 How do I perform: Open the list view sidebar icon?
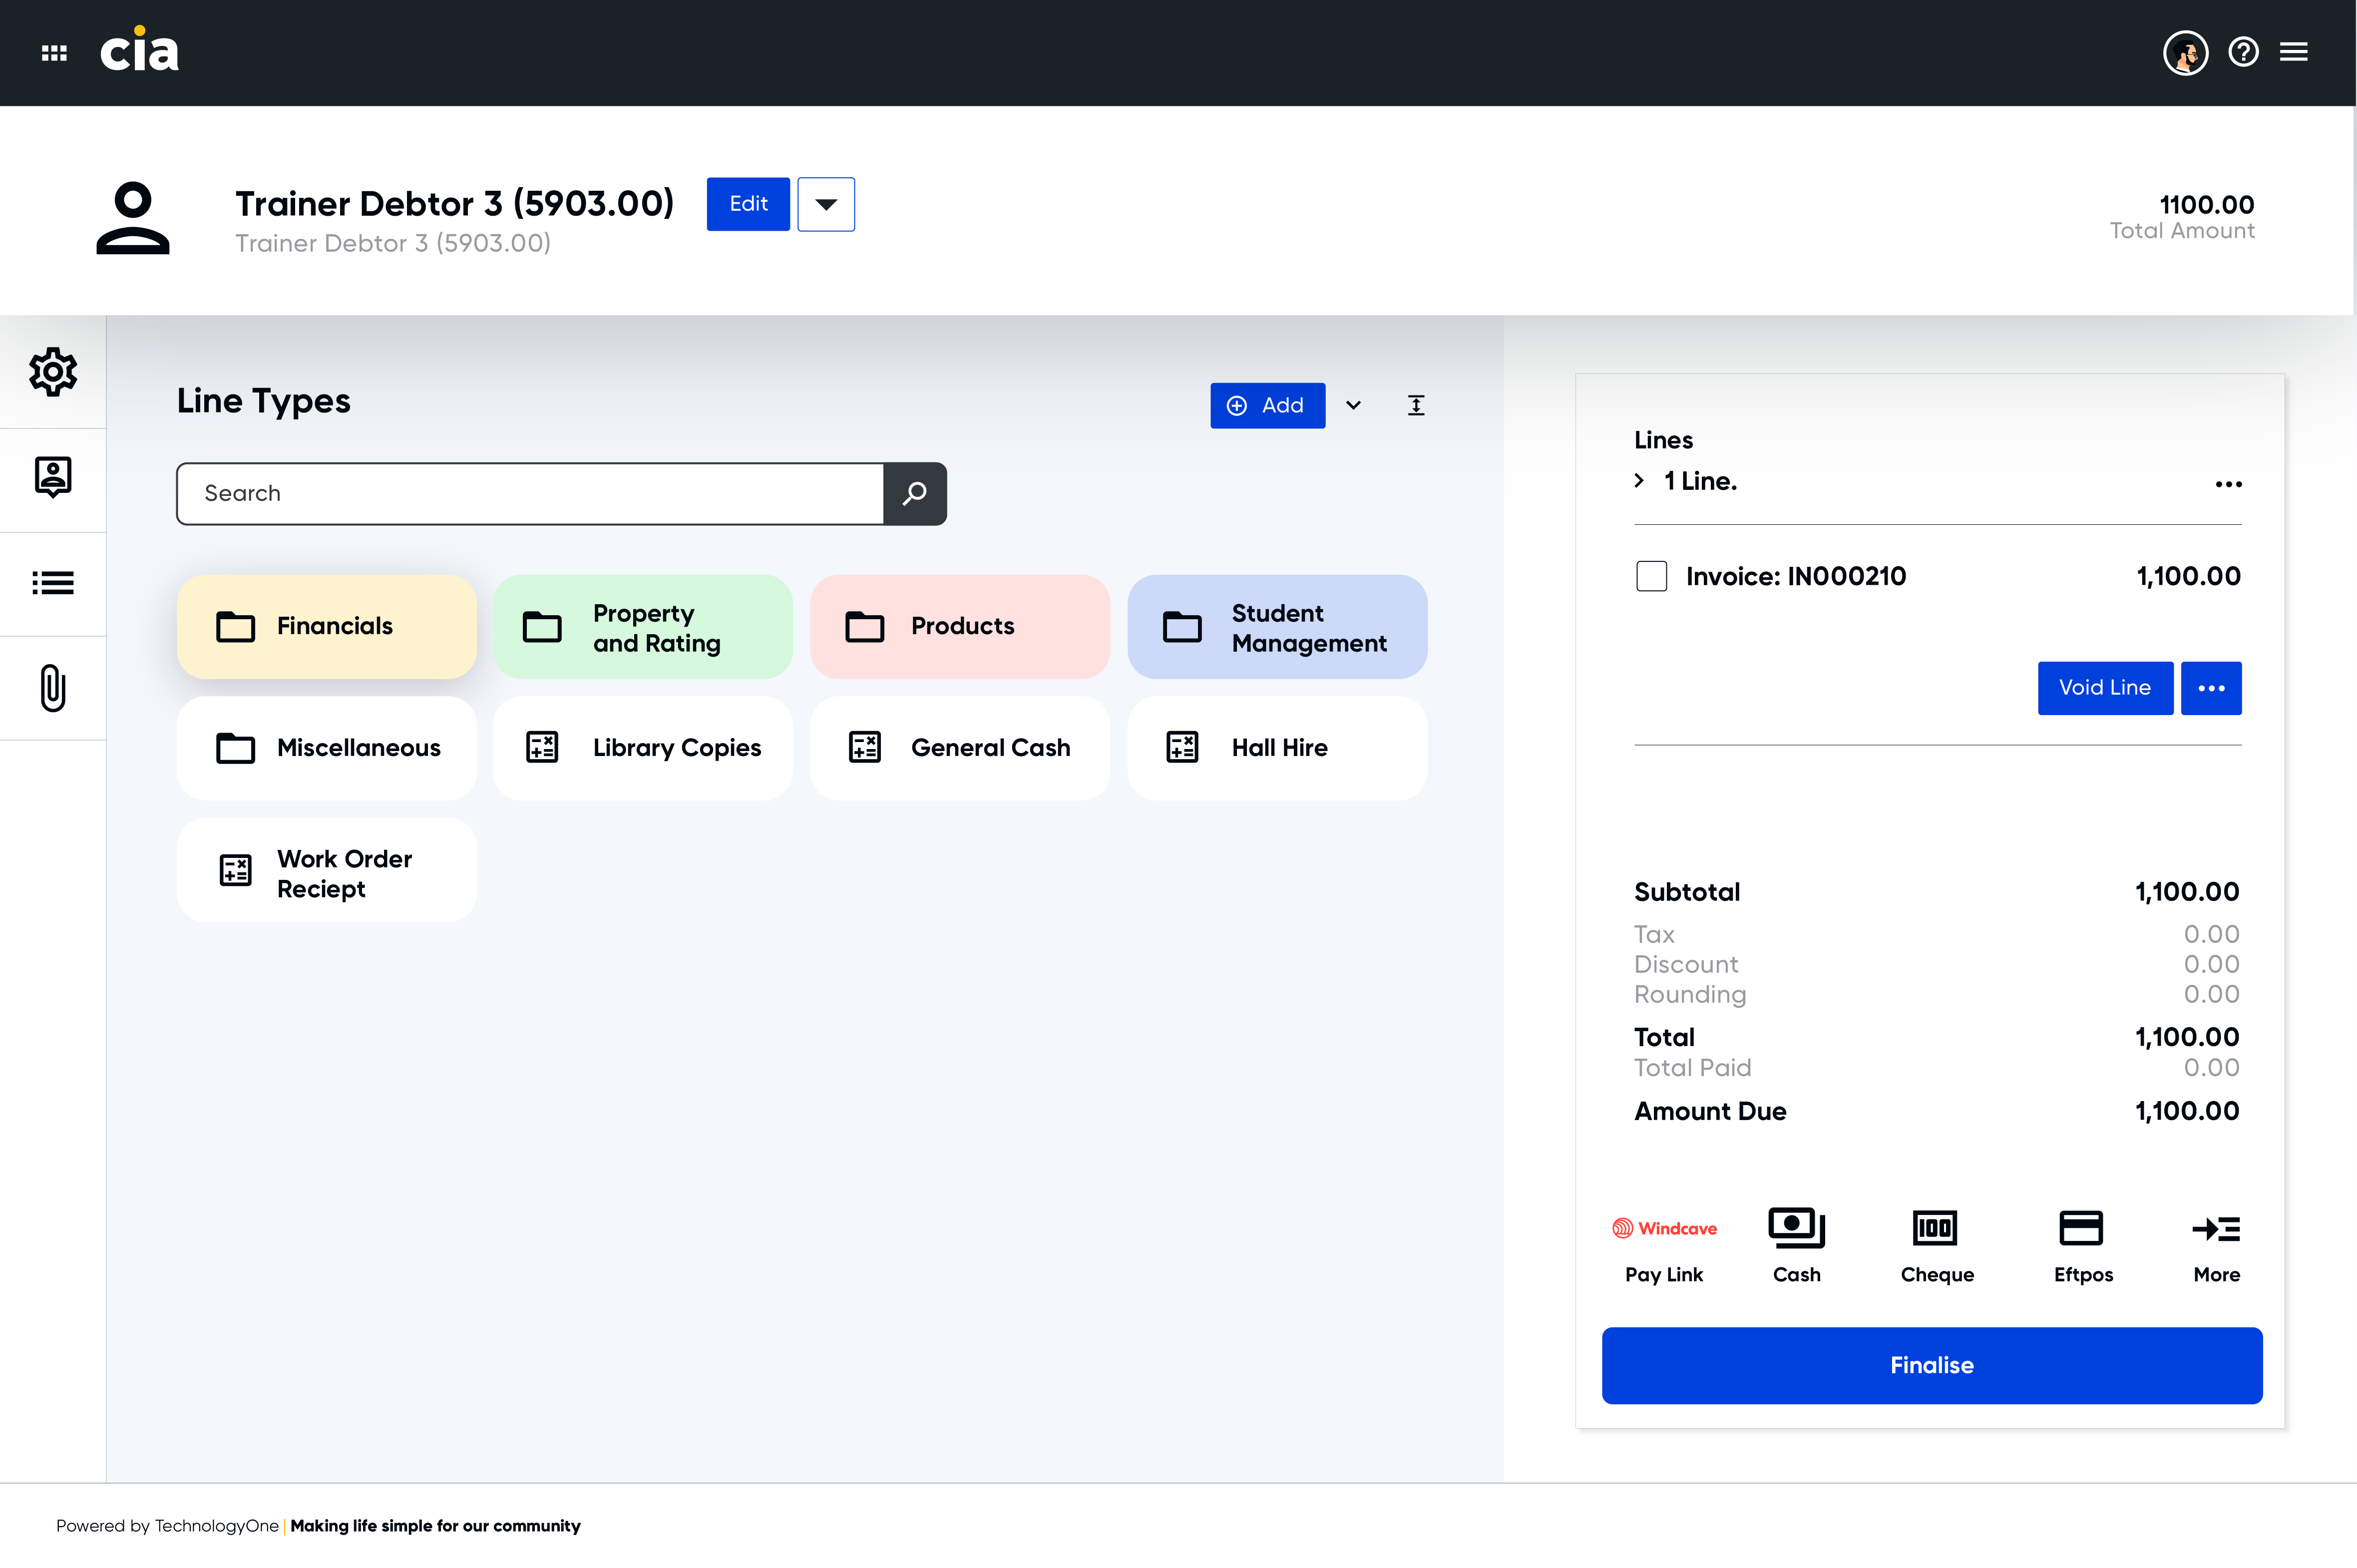(53, 583)
